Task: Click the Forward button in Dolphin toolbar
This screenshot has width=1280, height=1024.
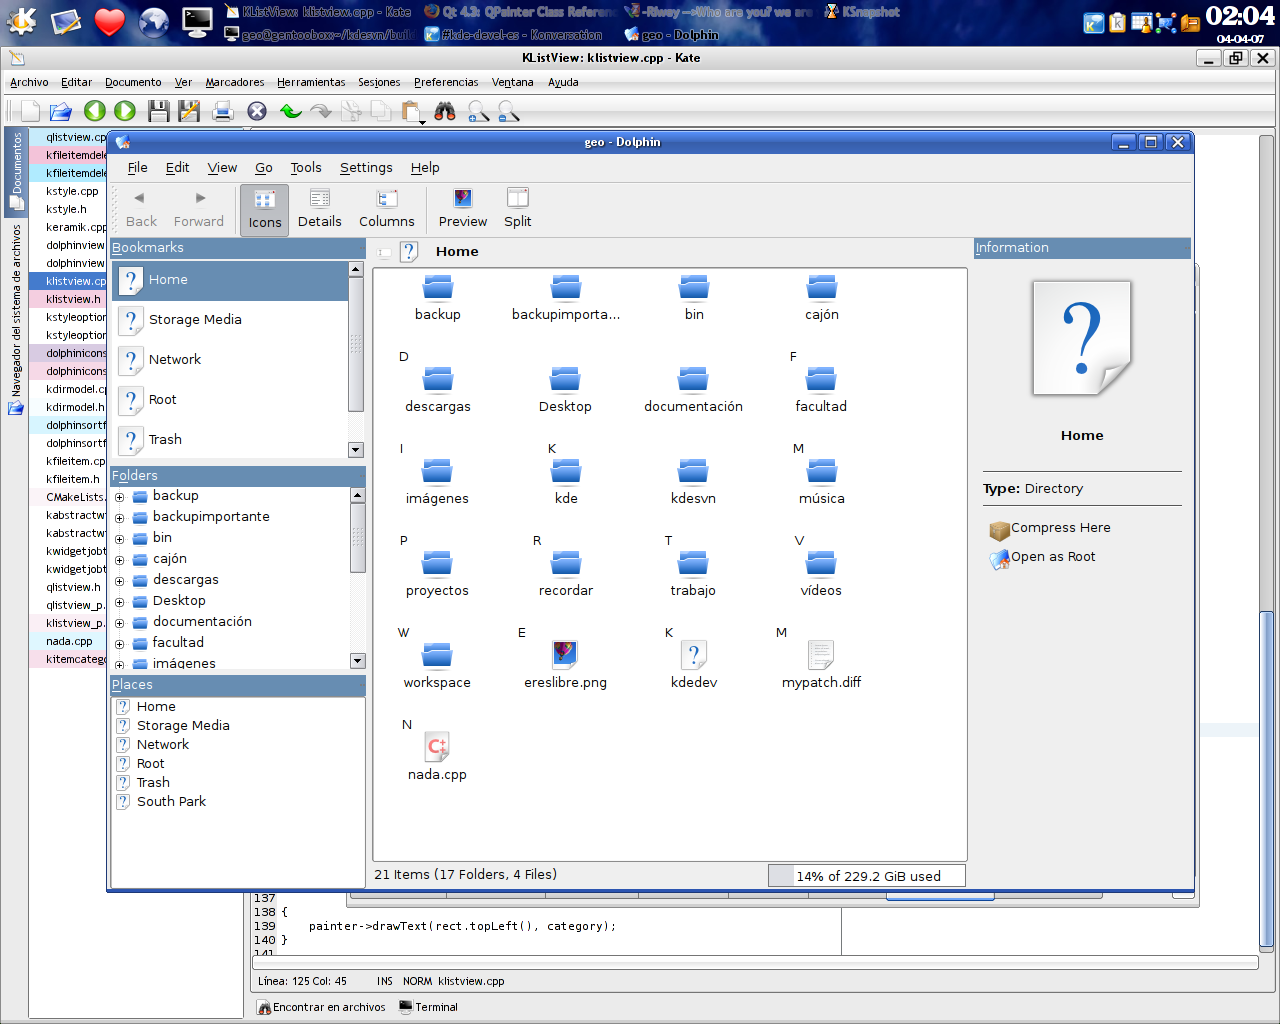Action: click(199, 209)
